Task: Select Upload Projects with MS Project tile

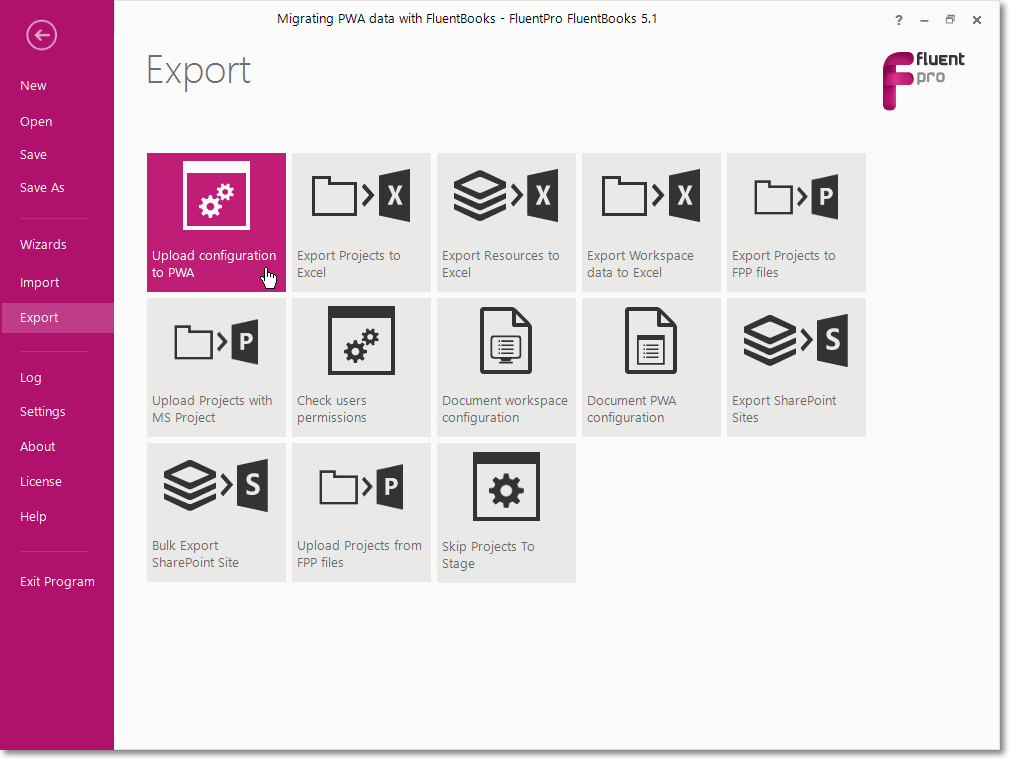Action: tap(216, 367)
